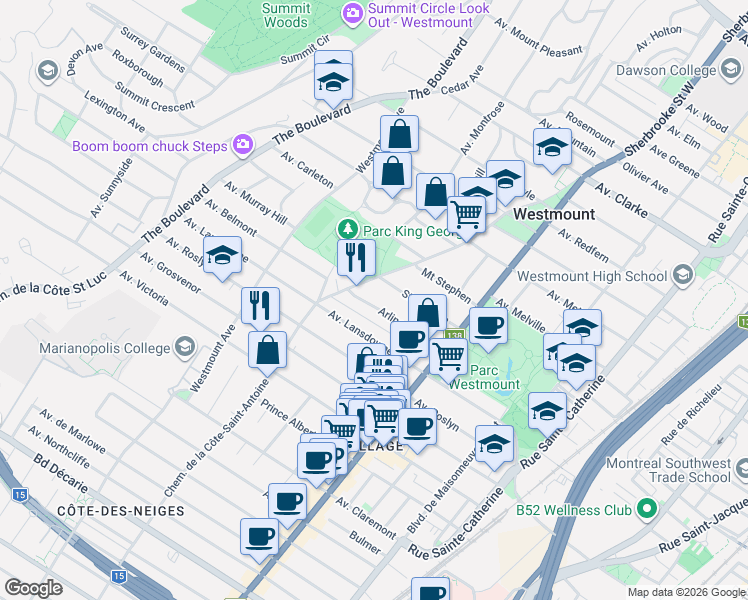
Task: Click the Surrey Gardens street label
Action: point(152,50)
